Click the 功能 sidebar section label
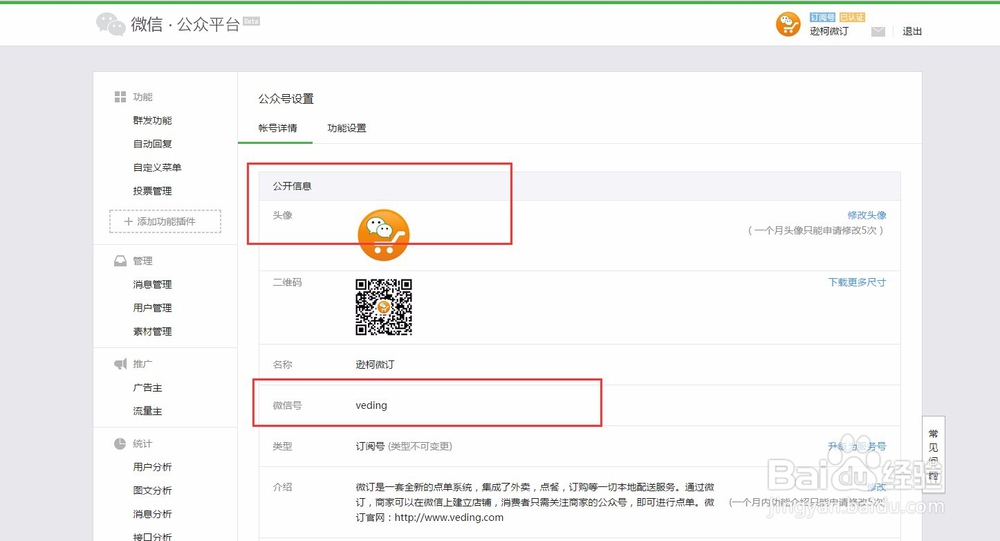Viewport: 1000px width, 541px height. pos(143,97)
